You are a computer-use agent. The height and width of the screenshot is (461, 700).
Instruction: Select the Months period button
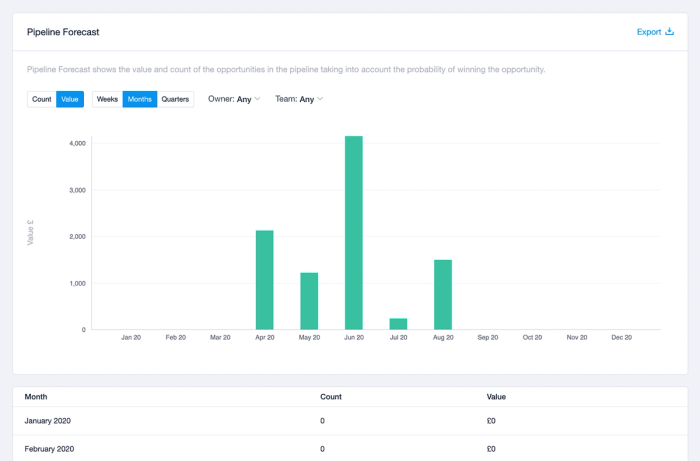click(140, 99)
